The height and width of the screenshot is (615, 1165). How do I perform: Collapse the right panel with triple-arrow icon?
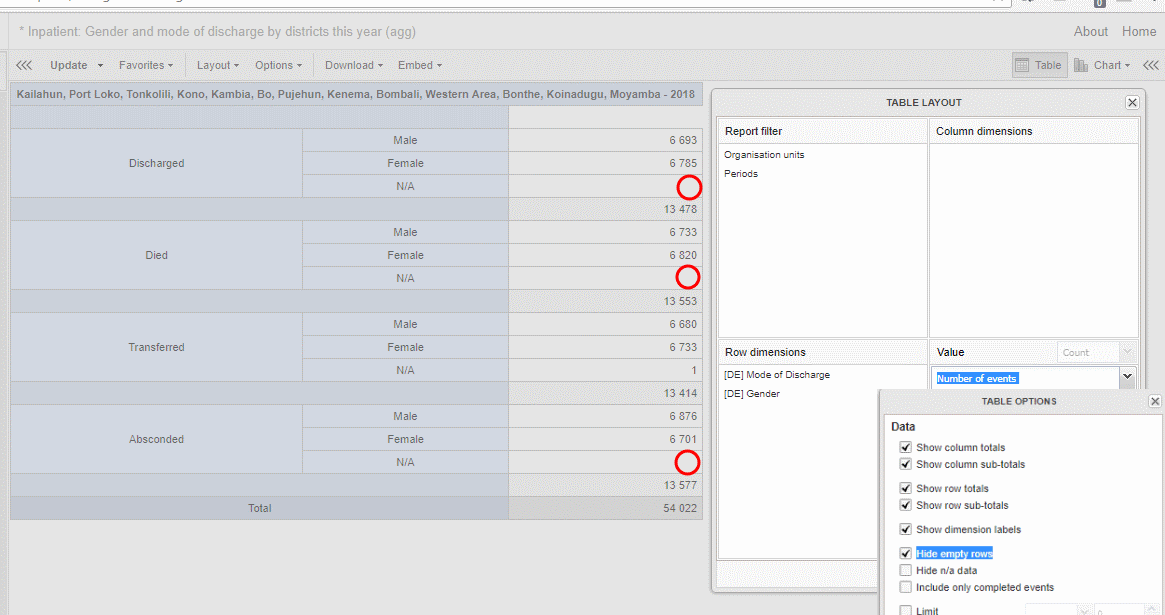click(x=1151, y=65)
